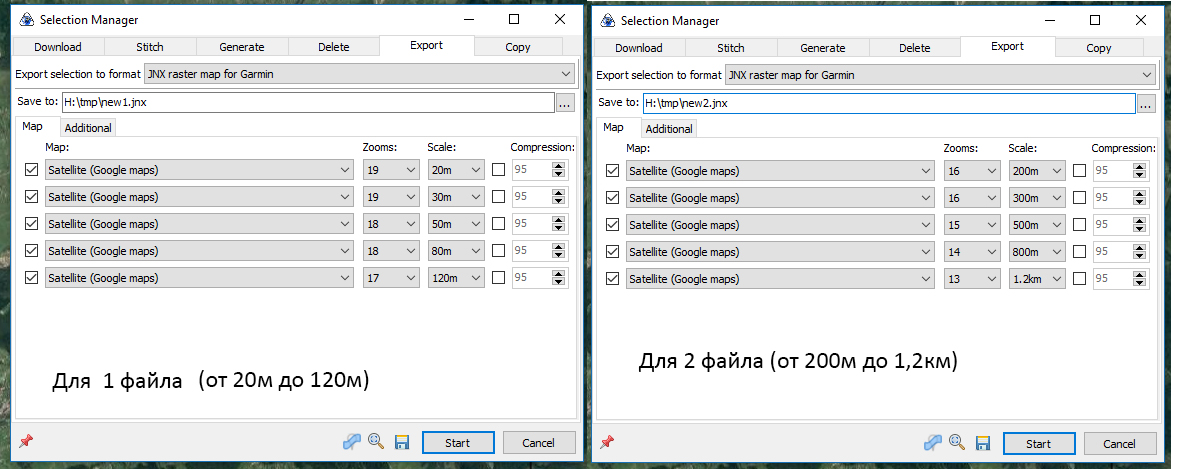Click the blue polygon selection icon in right window
This screenshot has width=1200, height=469.
point(932,442)
